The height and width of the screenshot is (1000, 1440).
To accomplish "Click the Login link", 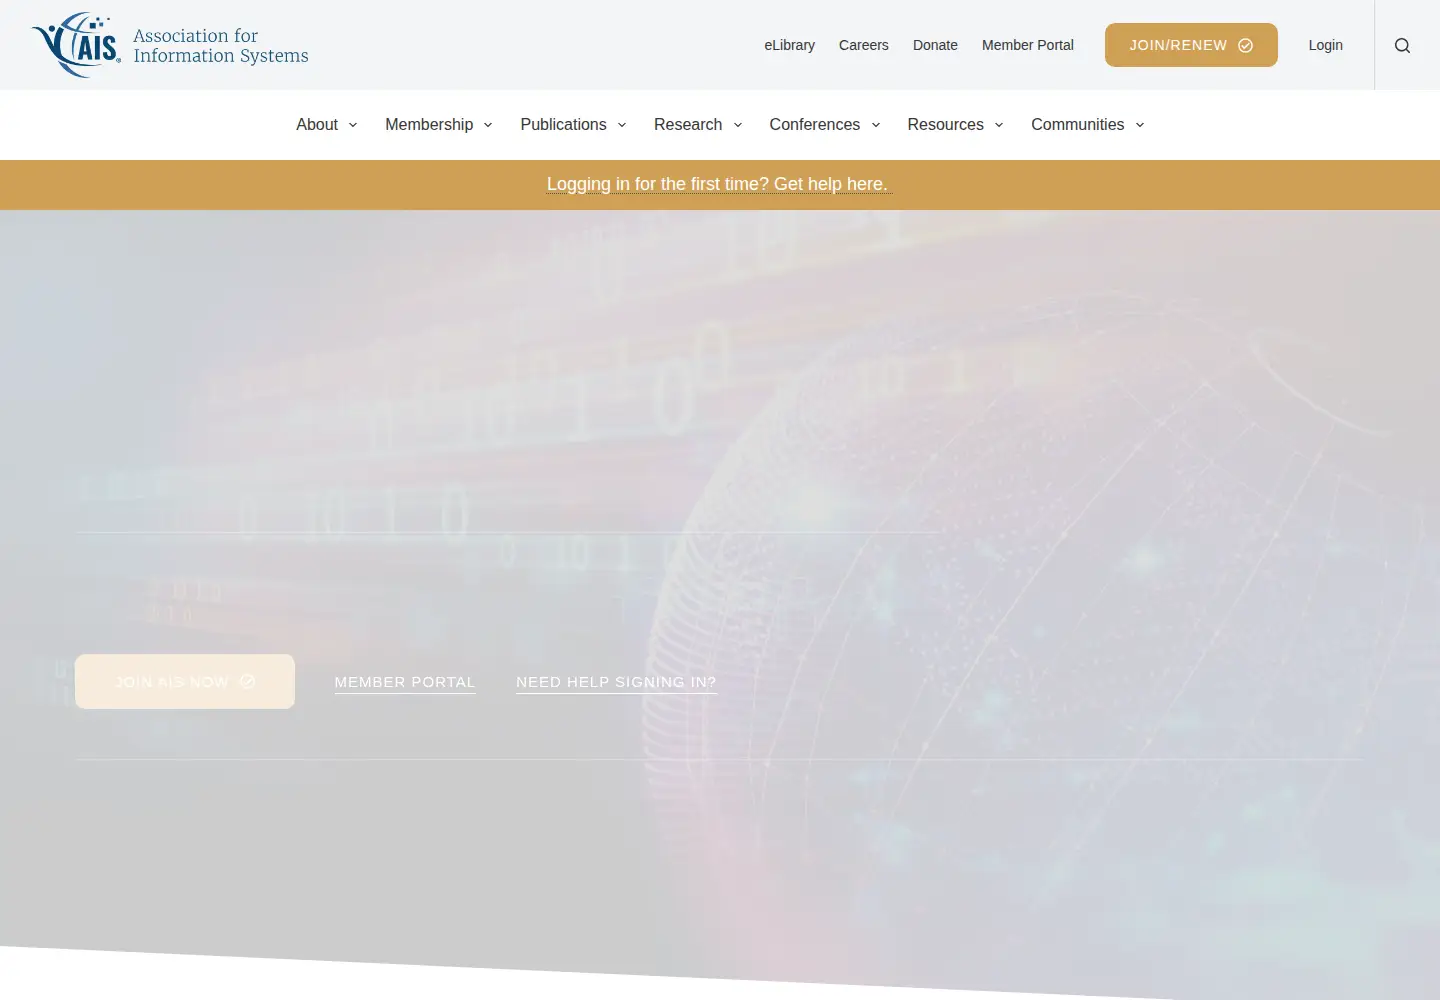I will tap(1325, 45).
